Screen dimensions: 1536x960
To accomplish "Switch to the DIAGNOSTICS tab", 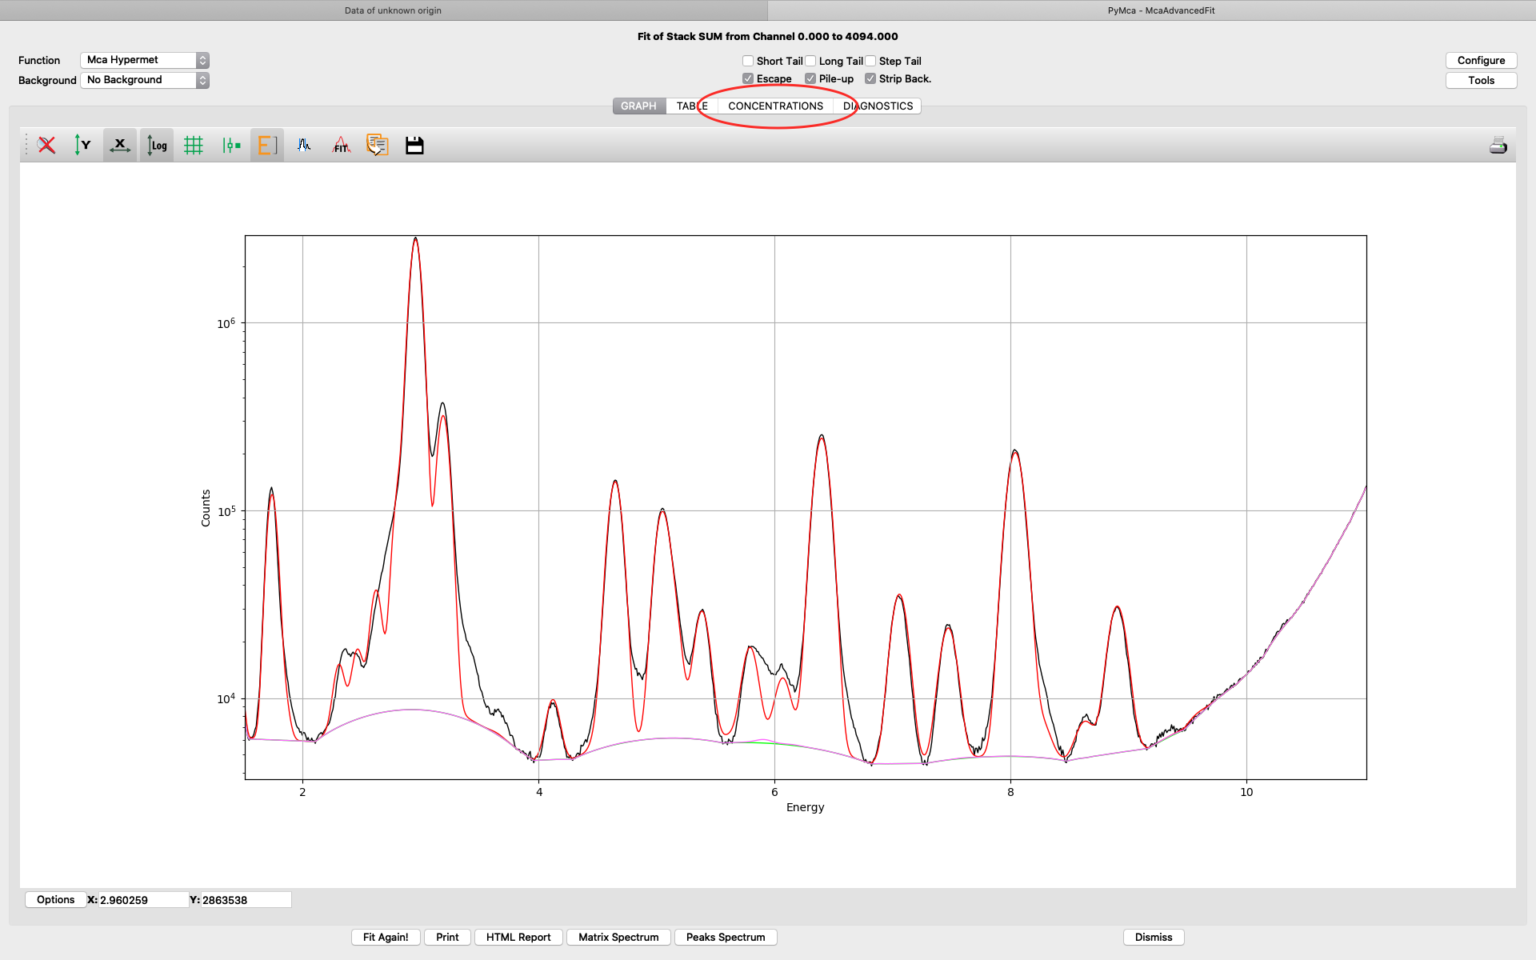I will click(x=878, y=106).
